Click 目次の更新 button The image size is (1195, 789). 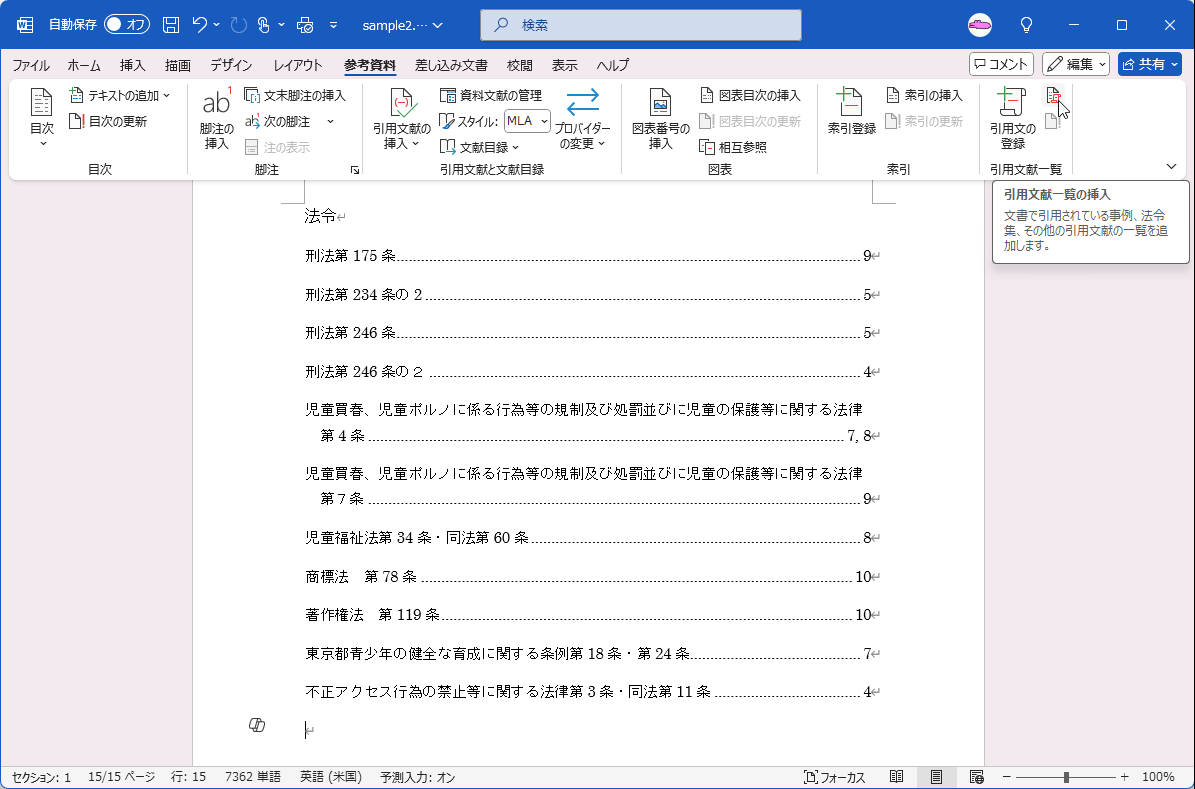pos(107,121)
